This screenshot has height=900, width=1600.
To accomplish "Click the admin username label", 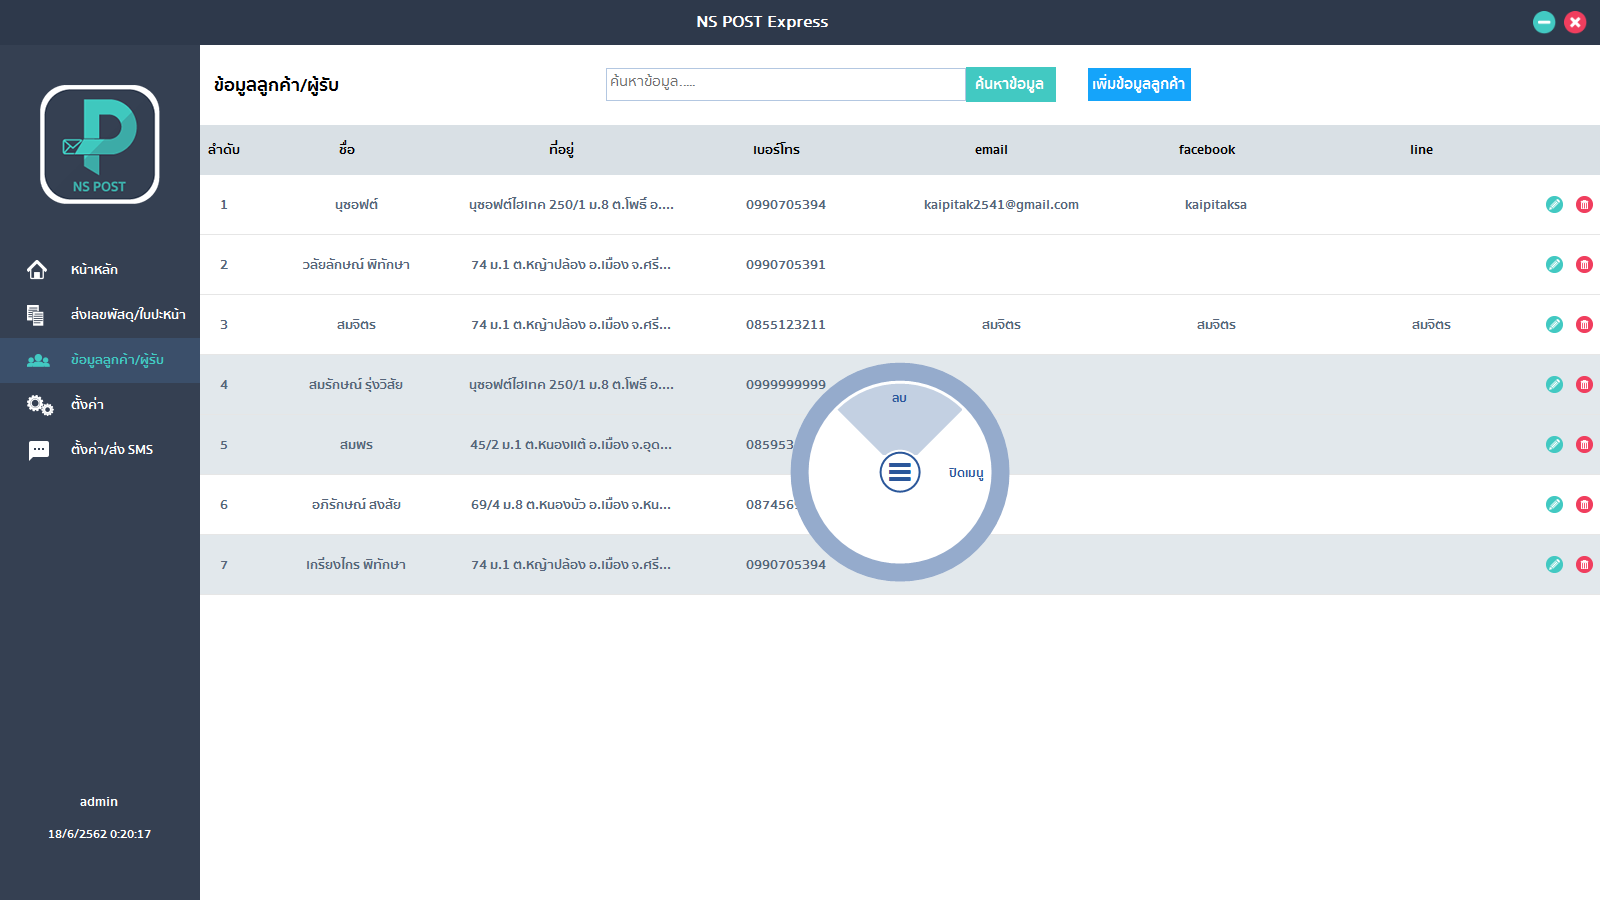I will tap(99, 801).
